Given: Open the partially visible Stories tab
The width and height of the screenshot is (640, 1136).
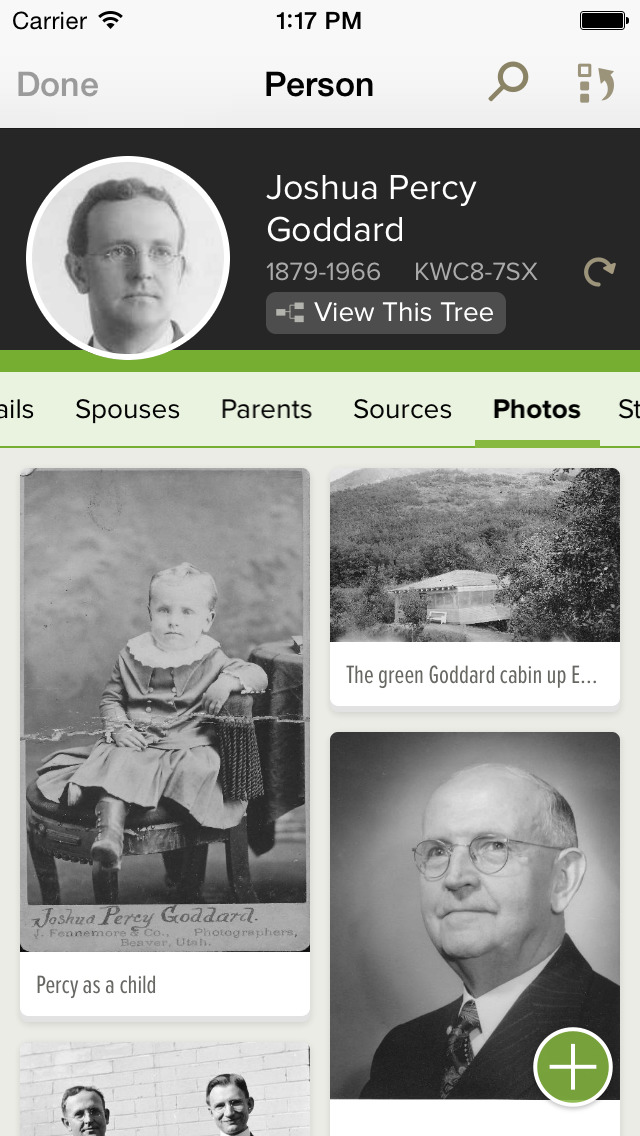Looking at the screenshot, I should pos(628,409).
